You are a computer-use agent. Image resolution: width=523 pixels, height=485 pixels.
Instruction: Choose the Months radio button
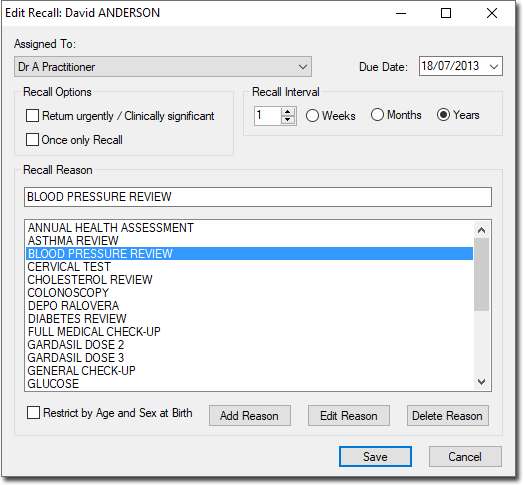(377, 115)
